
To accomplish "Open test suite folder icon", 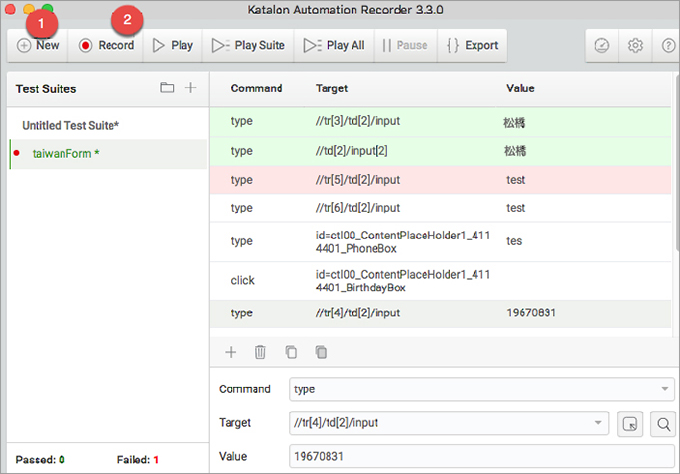I will 167,88.
